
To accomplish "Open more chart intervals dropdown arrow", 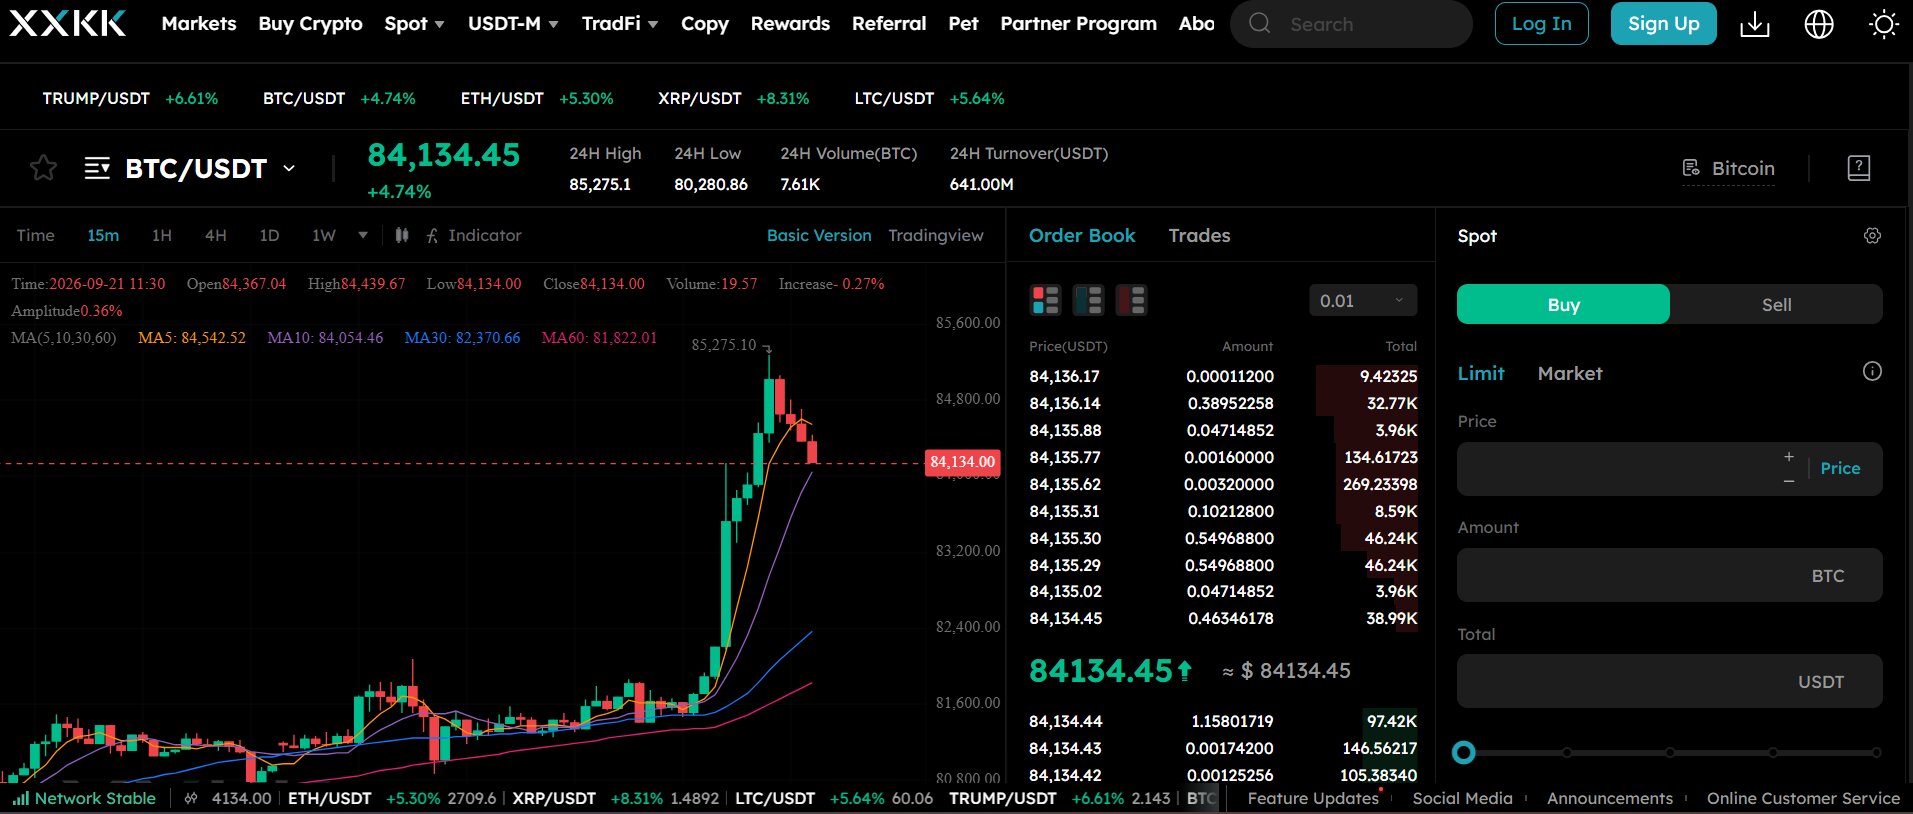I will tap(363, 235).
